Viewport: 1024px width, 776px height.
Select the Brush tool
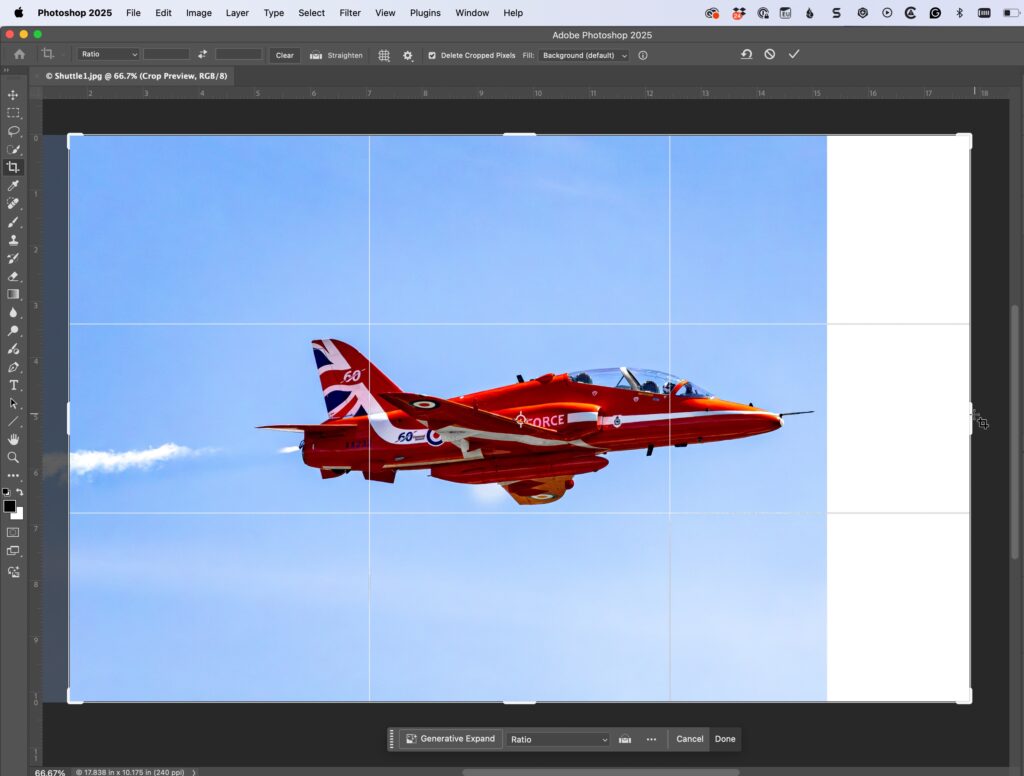(13, 222)
